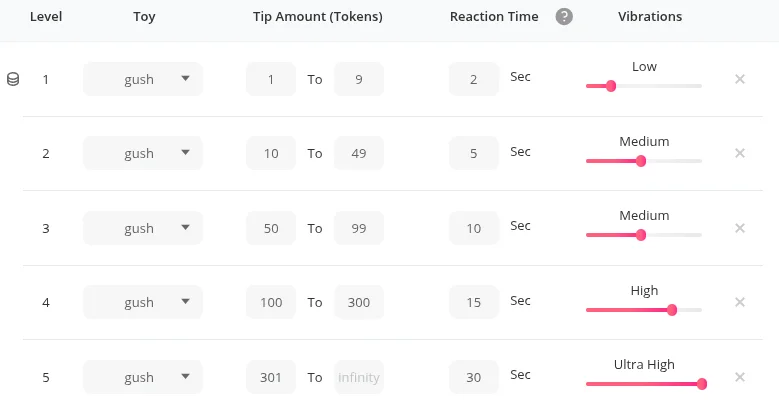Delete level 4 row using X icon
Viewport: 779px width, 409px height.
[740, 302]
